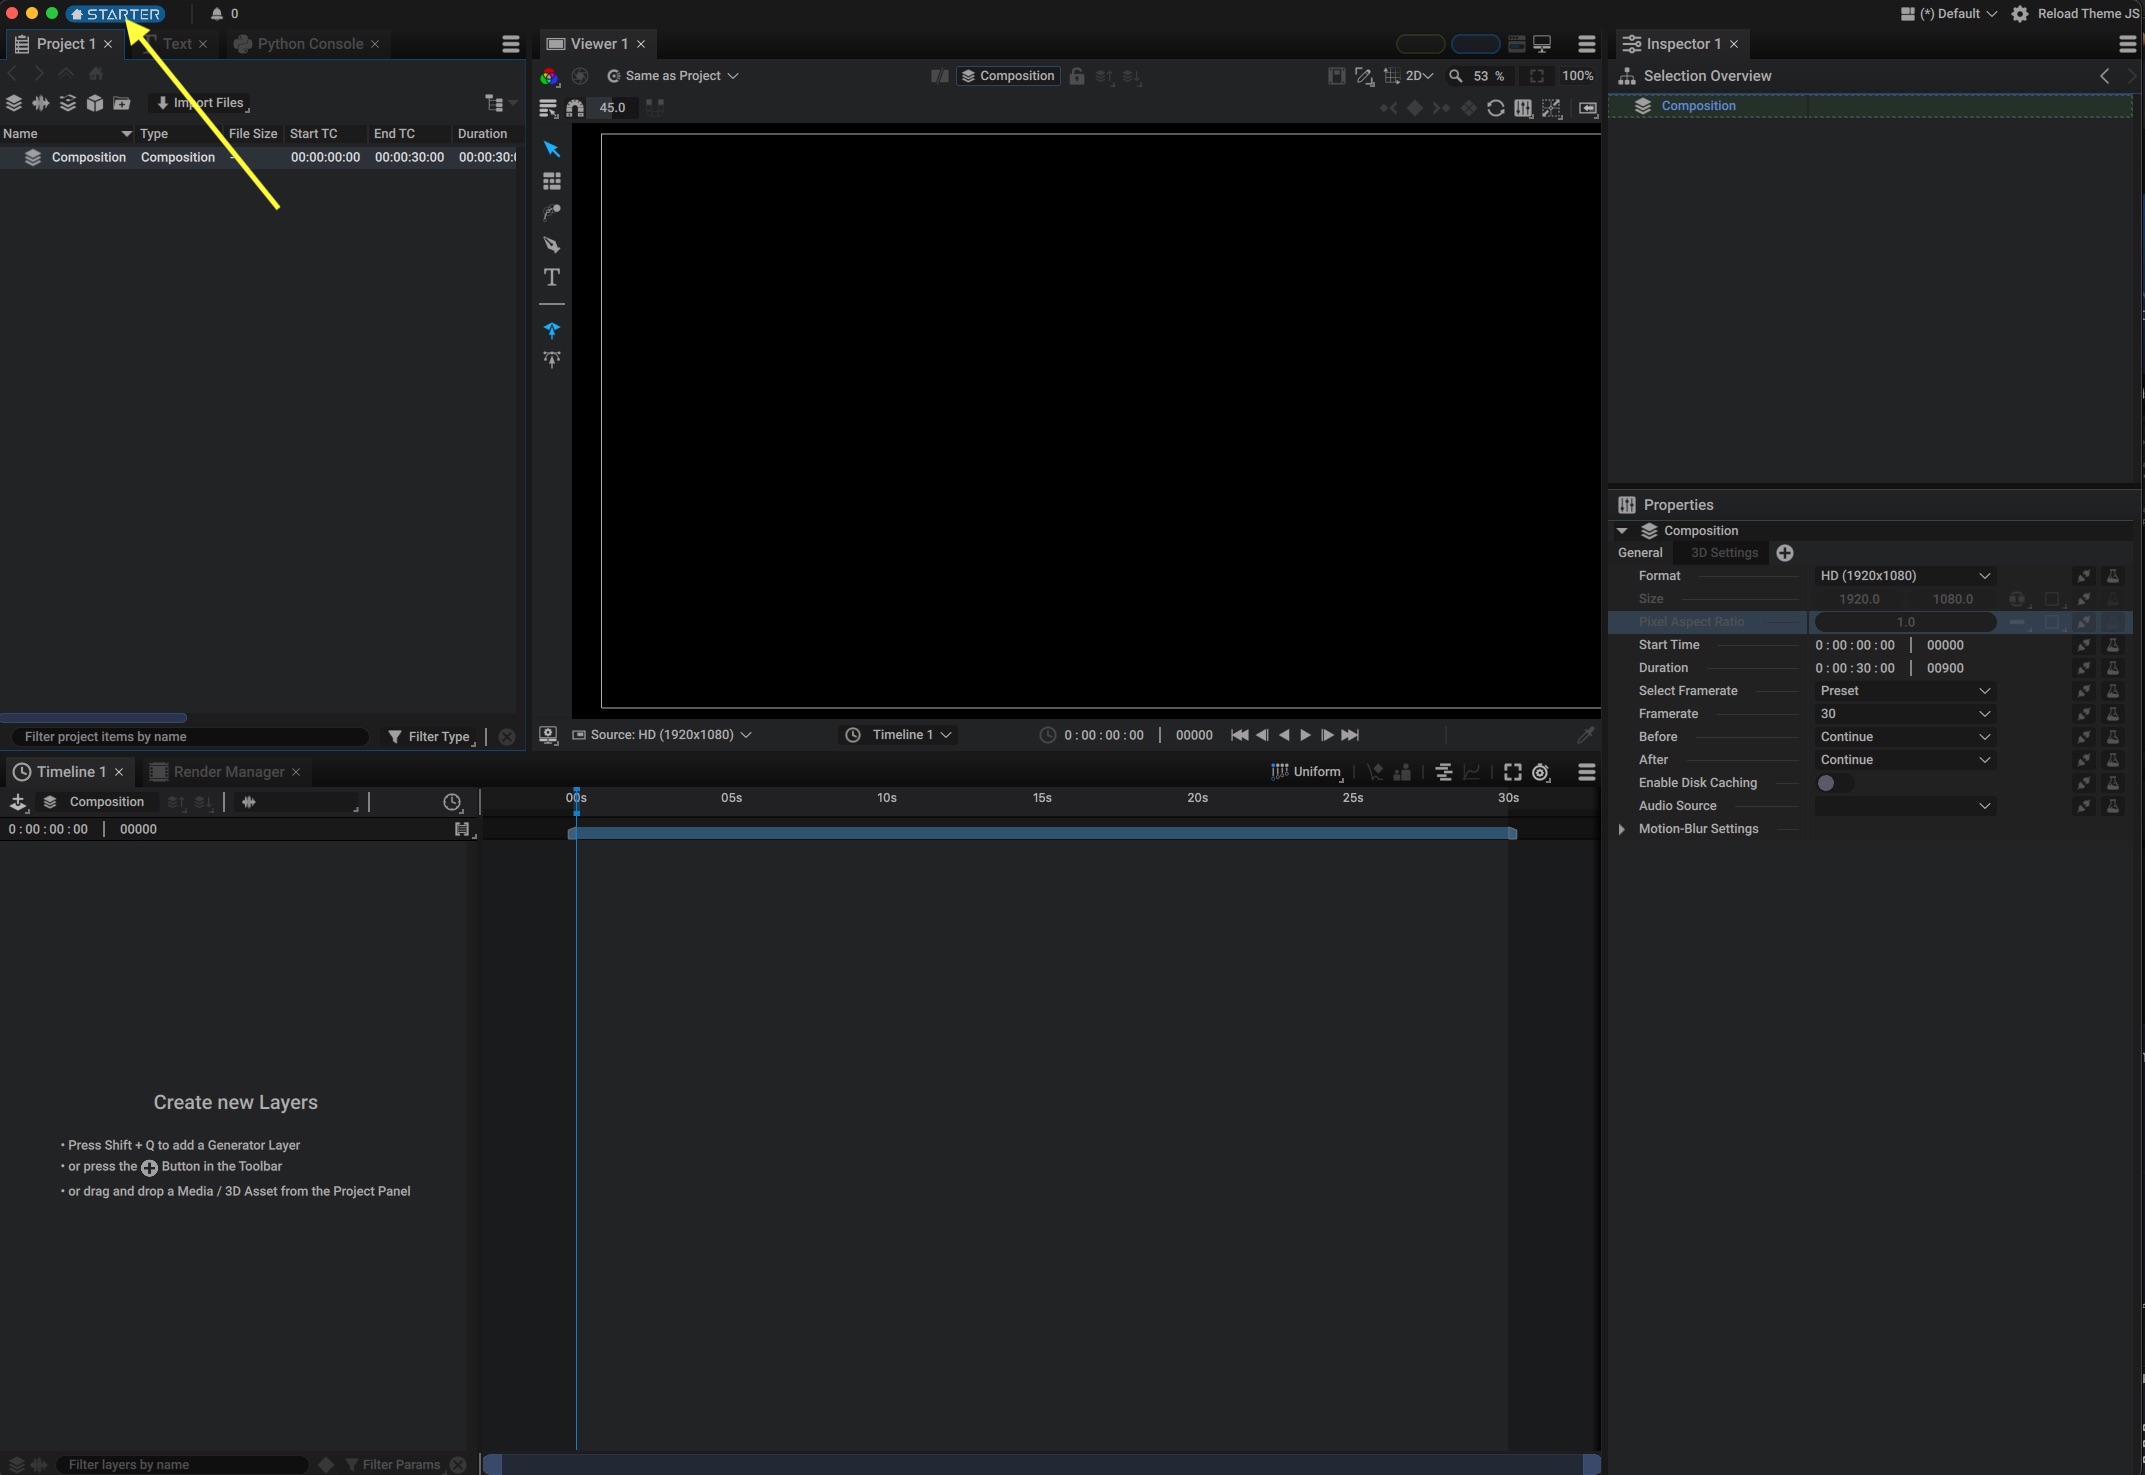Jump to the last frame

click(1350, 735)
